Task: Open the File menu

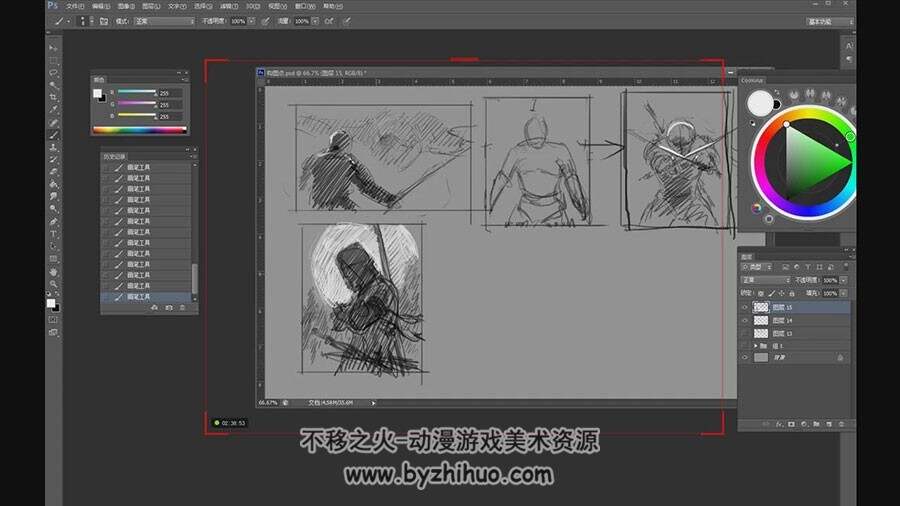Action: [x=75, y=6]
